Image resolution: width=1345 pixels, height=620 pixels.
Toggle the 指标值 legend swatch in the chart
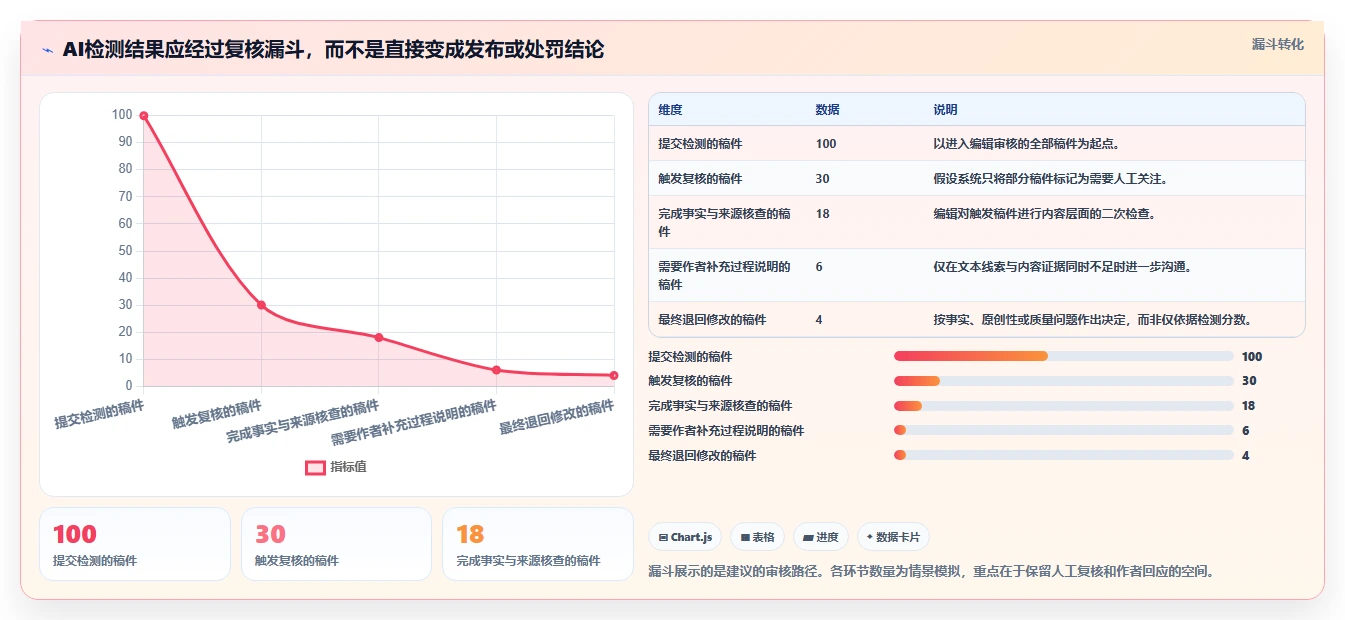[315, 467]
